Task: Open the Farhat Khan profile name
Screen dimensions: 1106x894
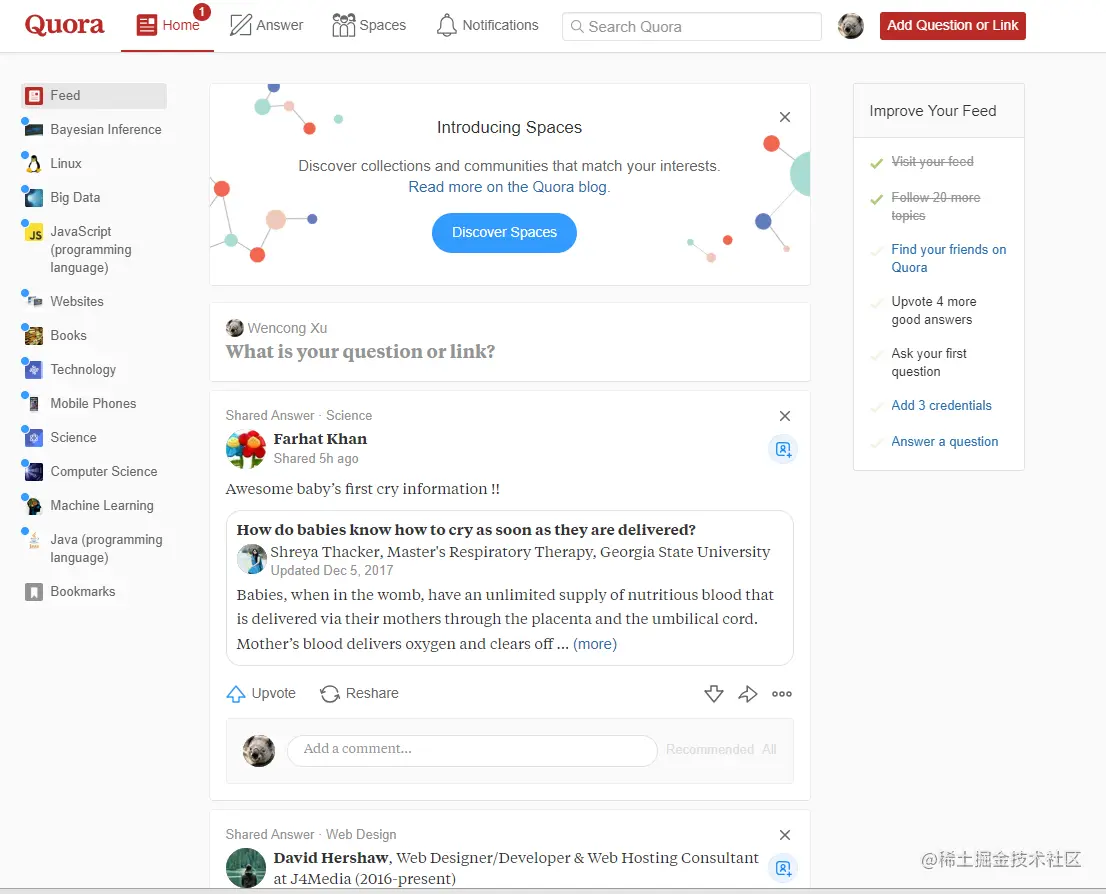Action: pyautogui.click(x=320, y=439)
